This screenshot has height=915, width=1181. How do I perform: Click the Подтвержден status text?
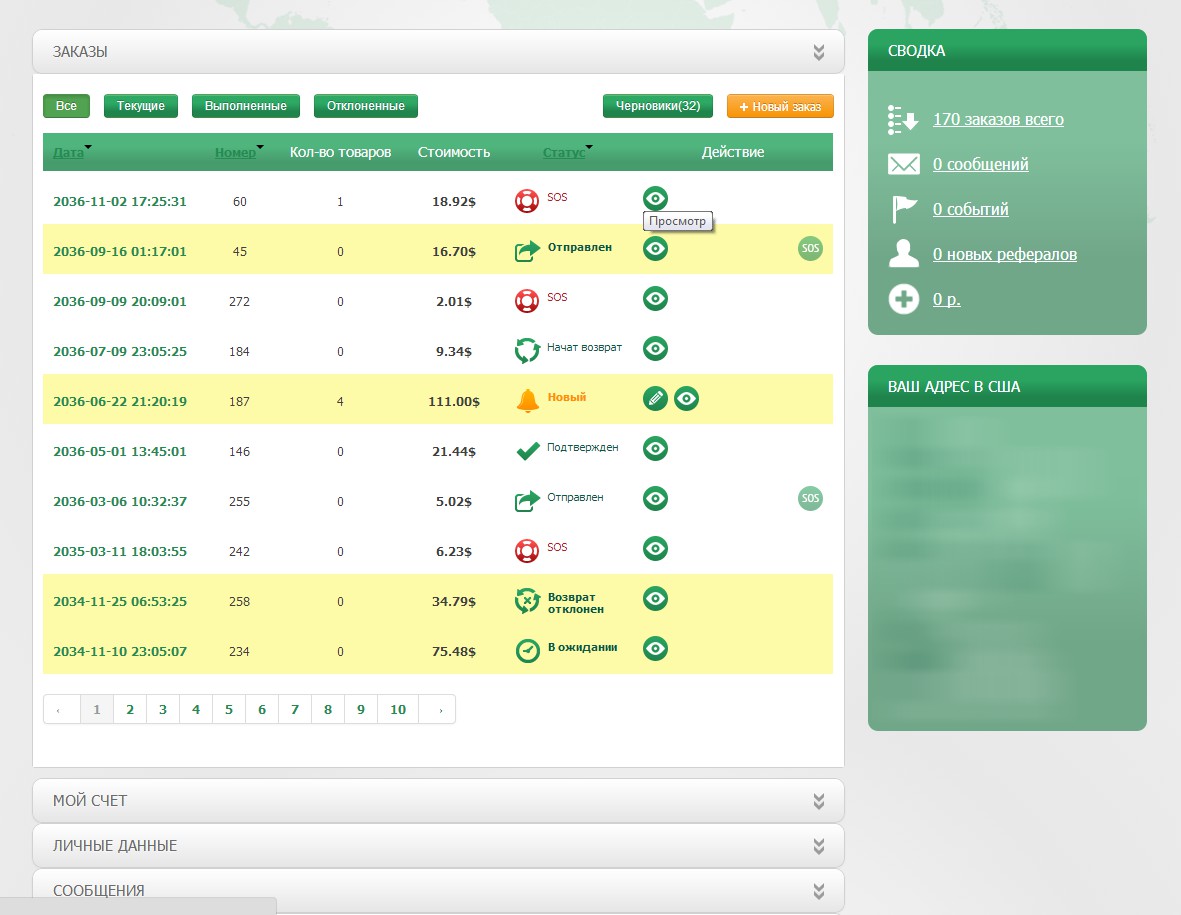[582, 447]
